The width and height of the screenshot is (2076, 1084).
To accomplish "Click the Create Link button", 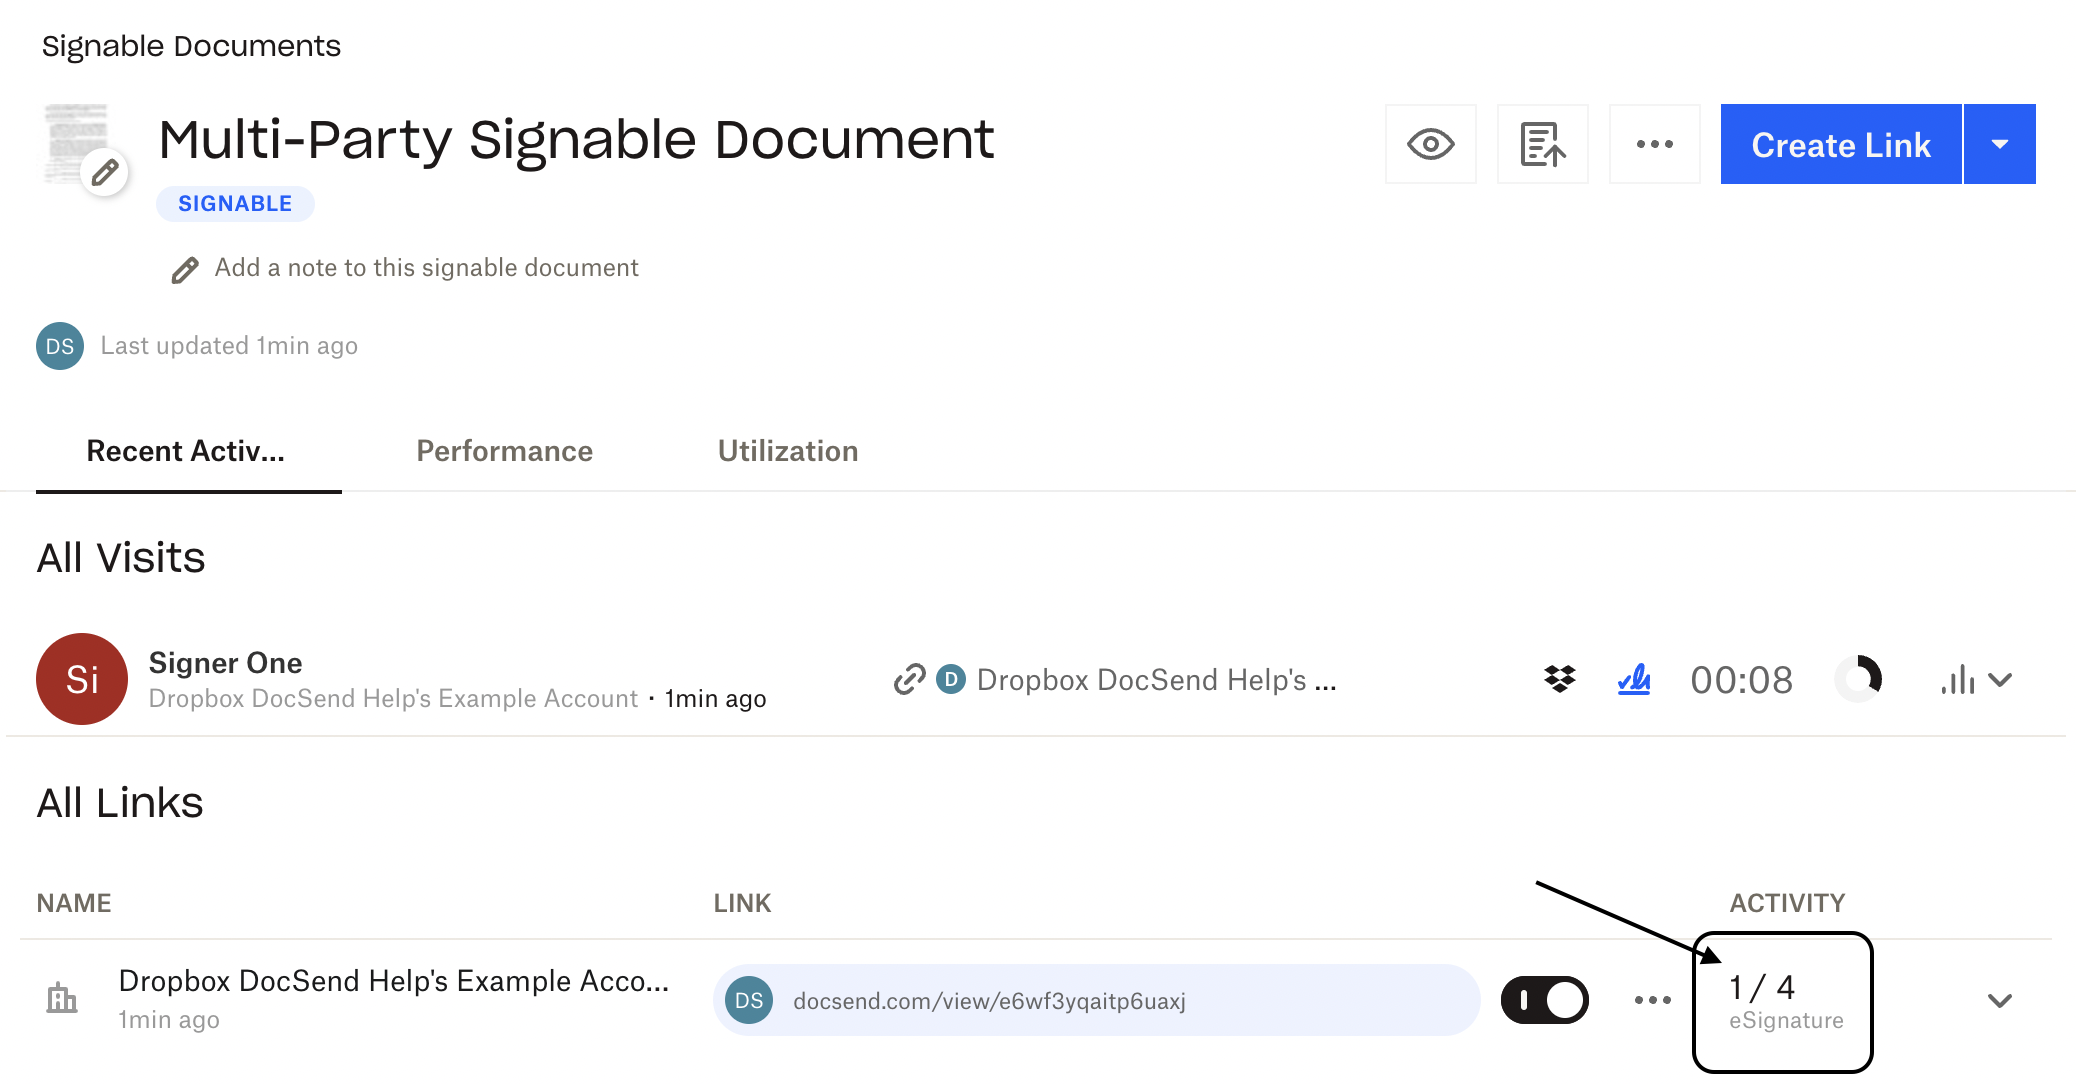I will [x=1841, y=144].
